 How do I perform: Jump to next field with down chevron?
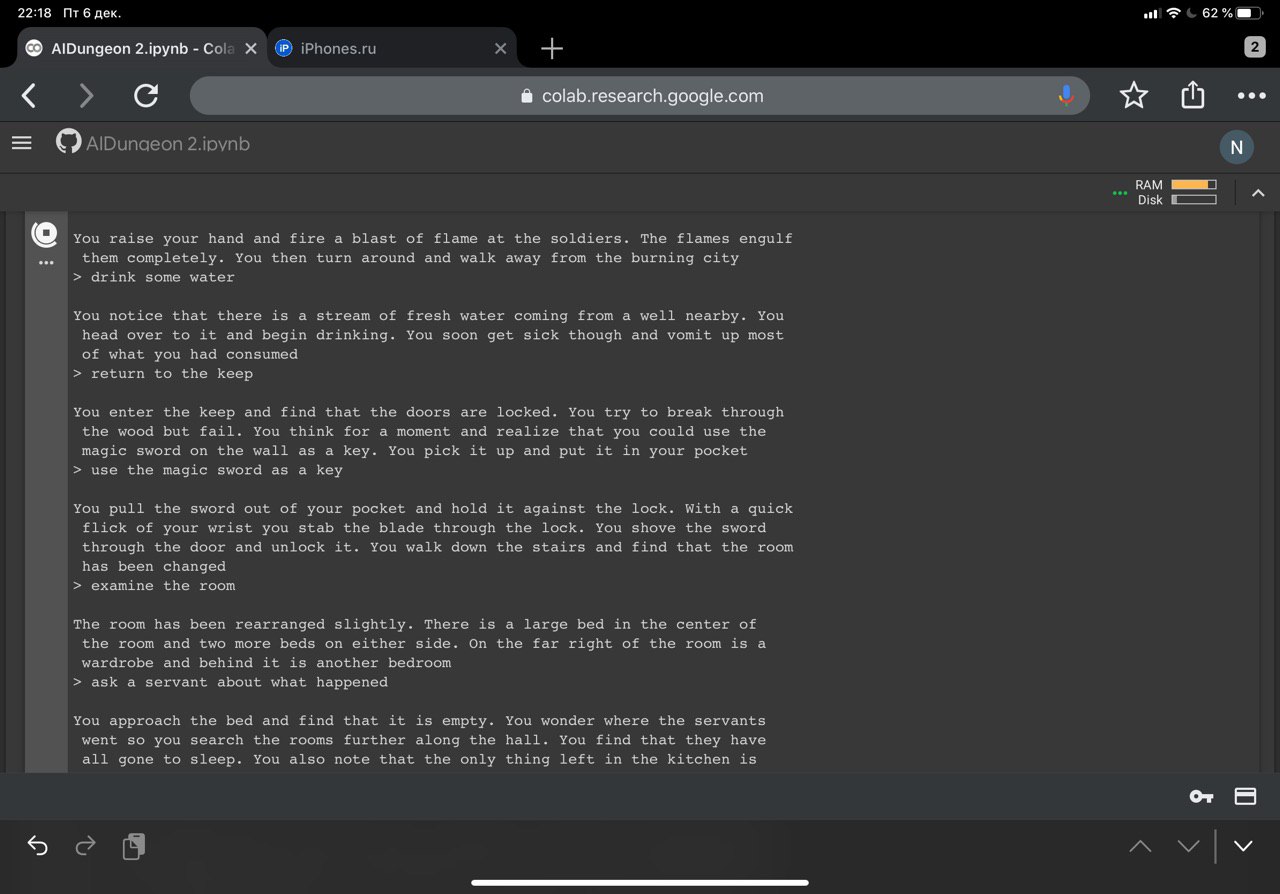(x=1188, y=846)
